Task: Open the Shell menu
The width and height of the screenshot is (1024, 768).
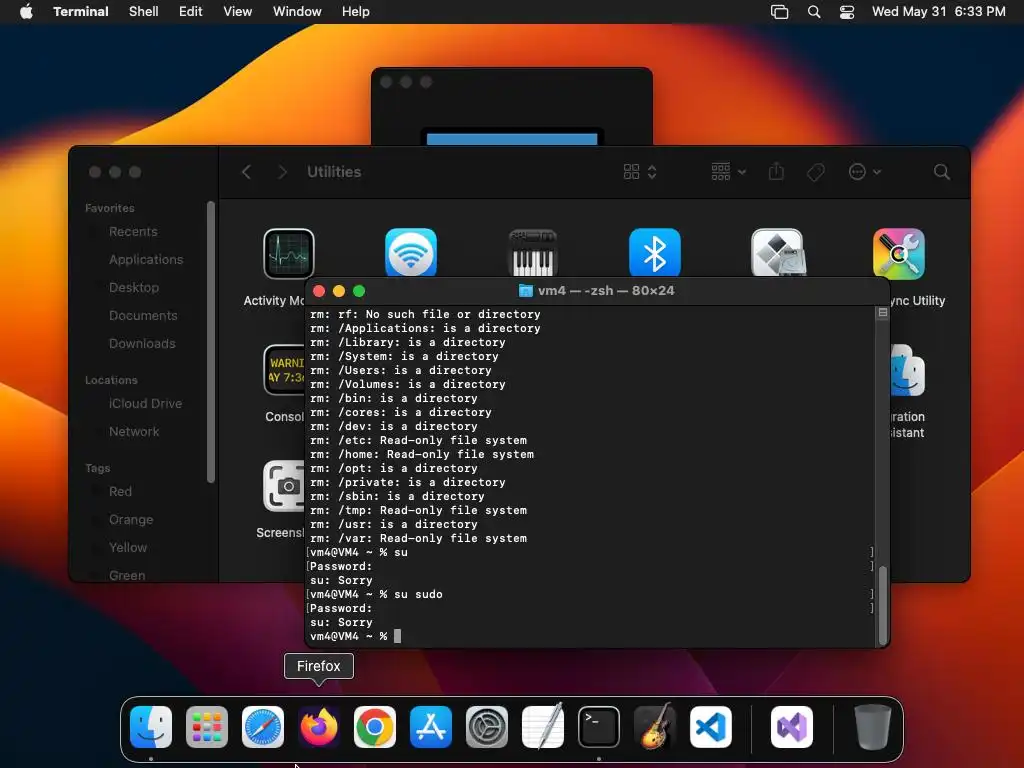Action: click(x=144, y=12)
